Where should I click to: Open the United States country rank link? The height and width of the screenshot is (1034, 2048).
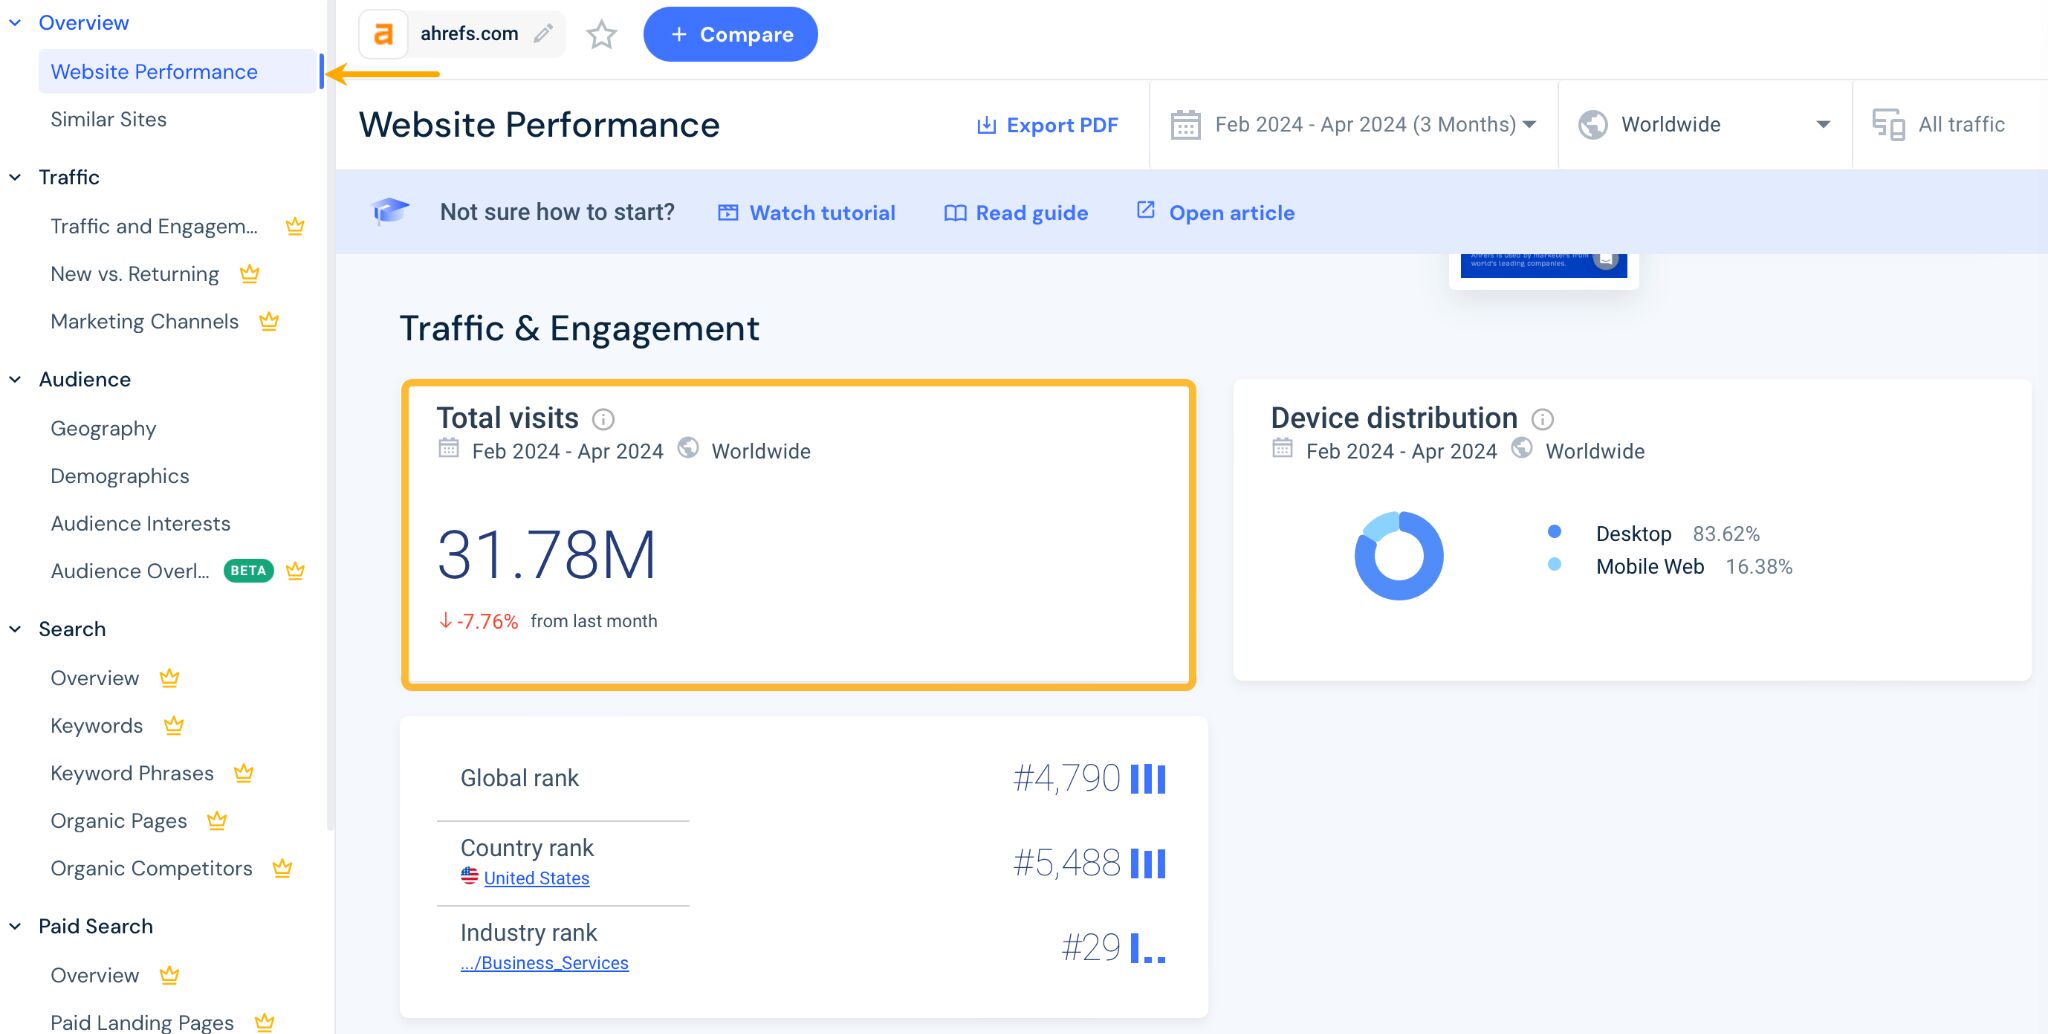tap(536, 877)
